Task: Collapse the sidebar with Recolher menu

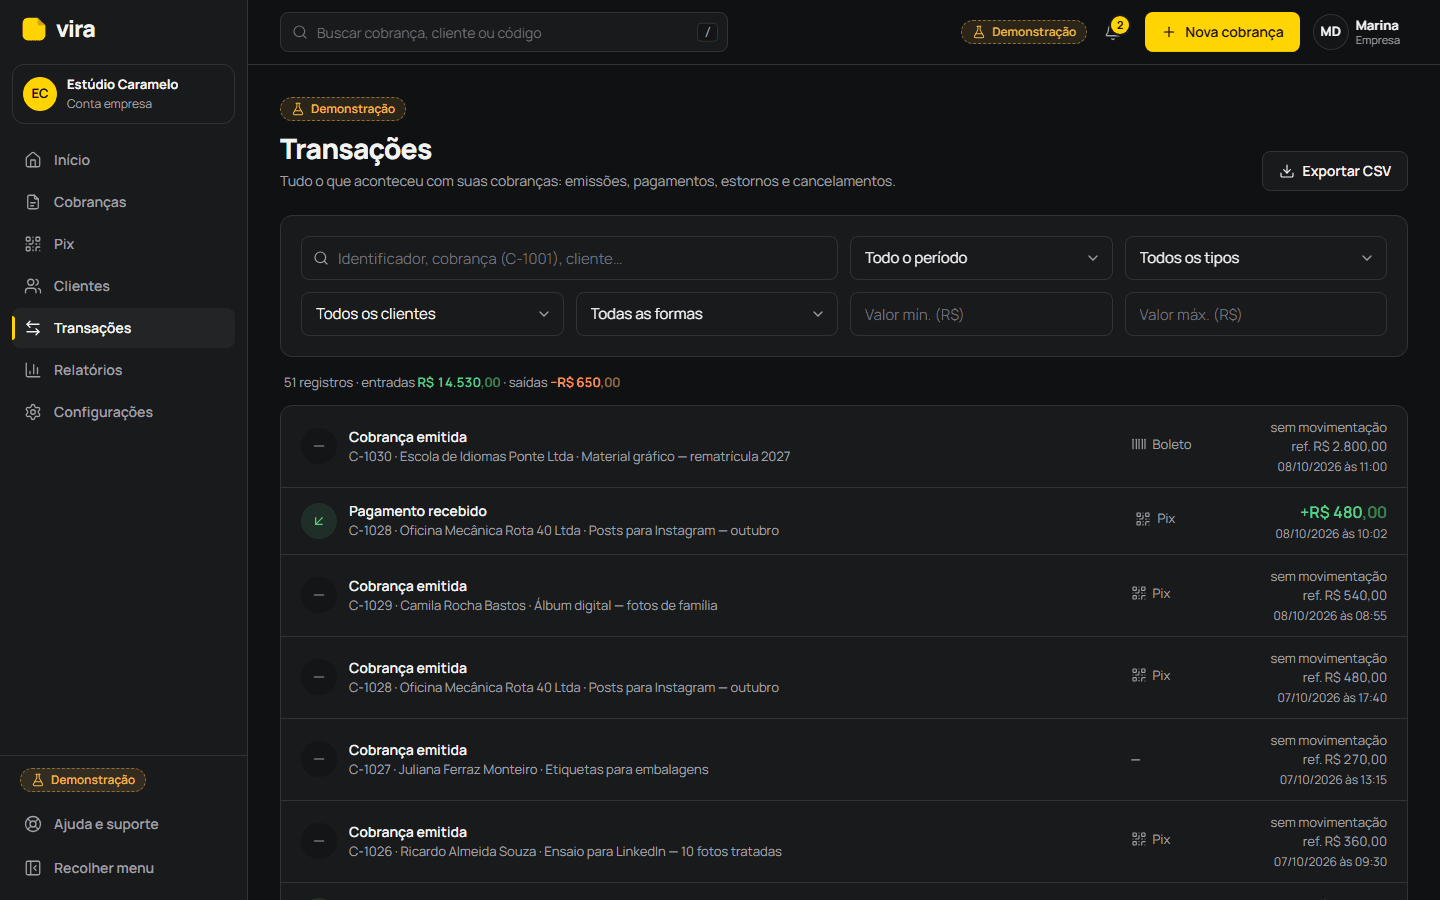Action: coord(123,868)
